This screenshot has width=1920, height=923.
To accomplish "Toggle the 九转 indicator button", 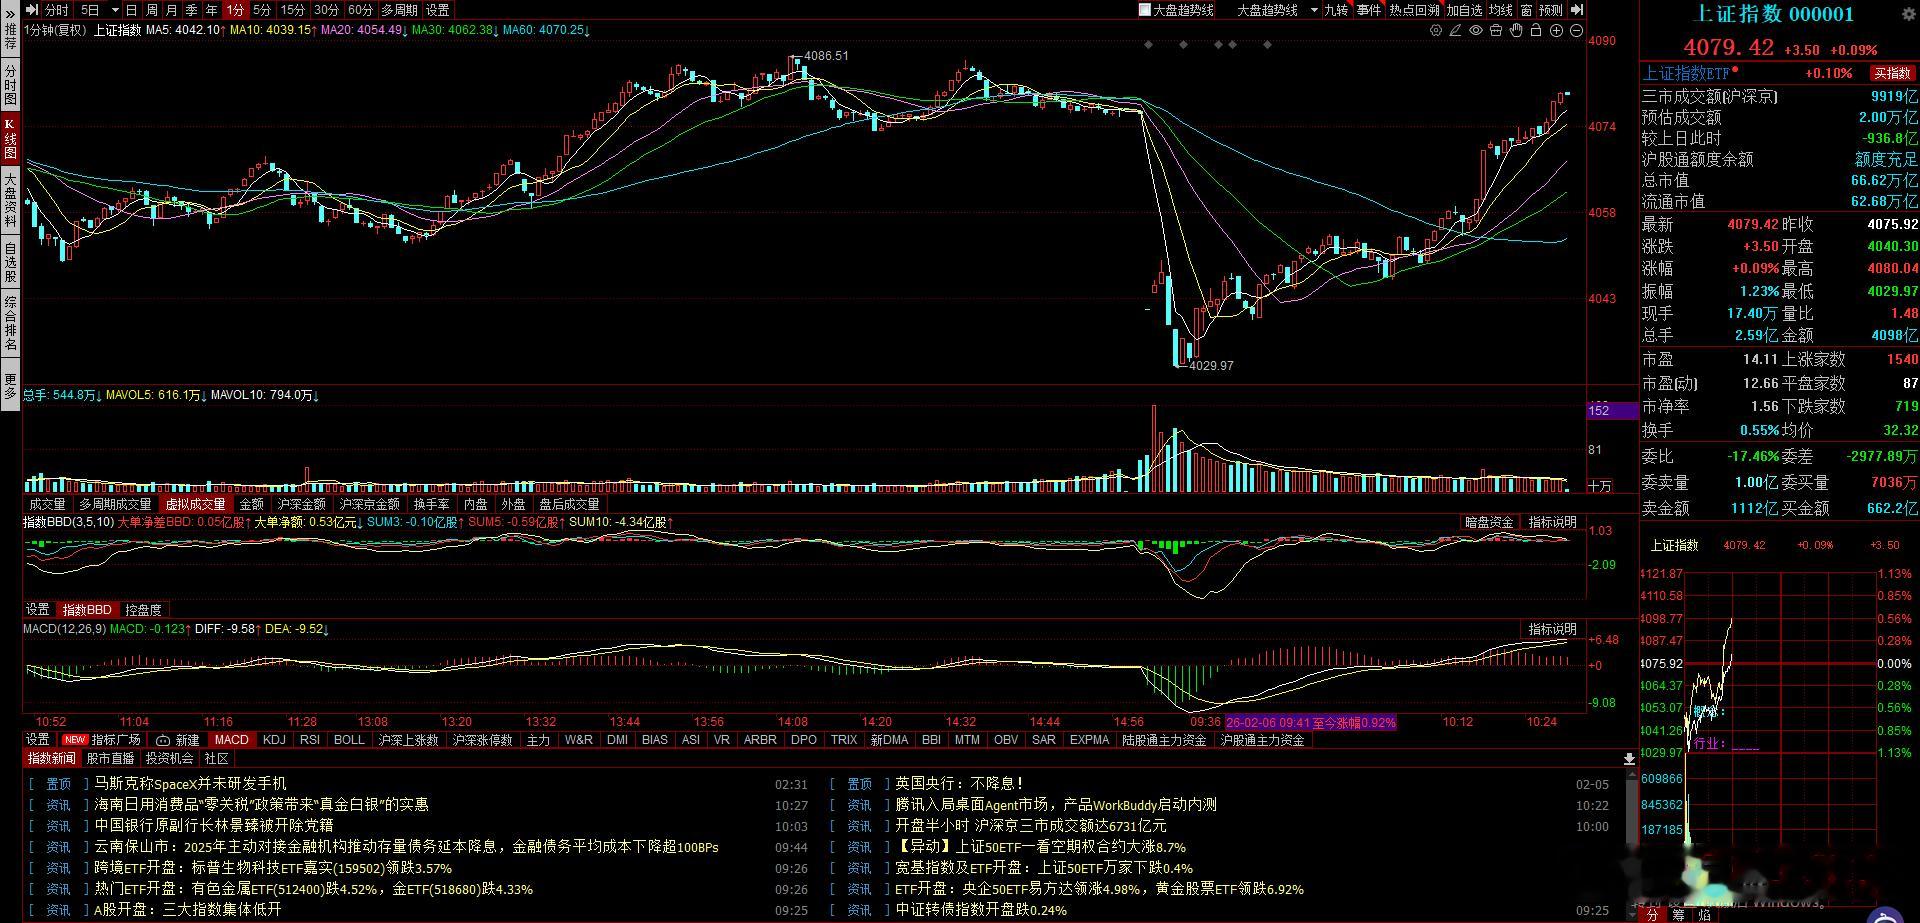I will [x=1336, y=10].
